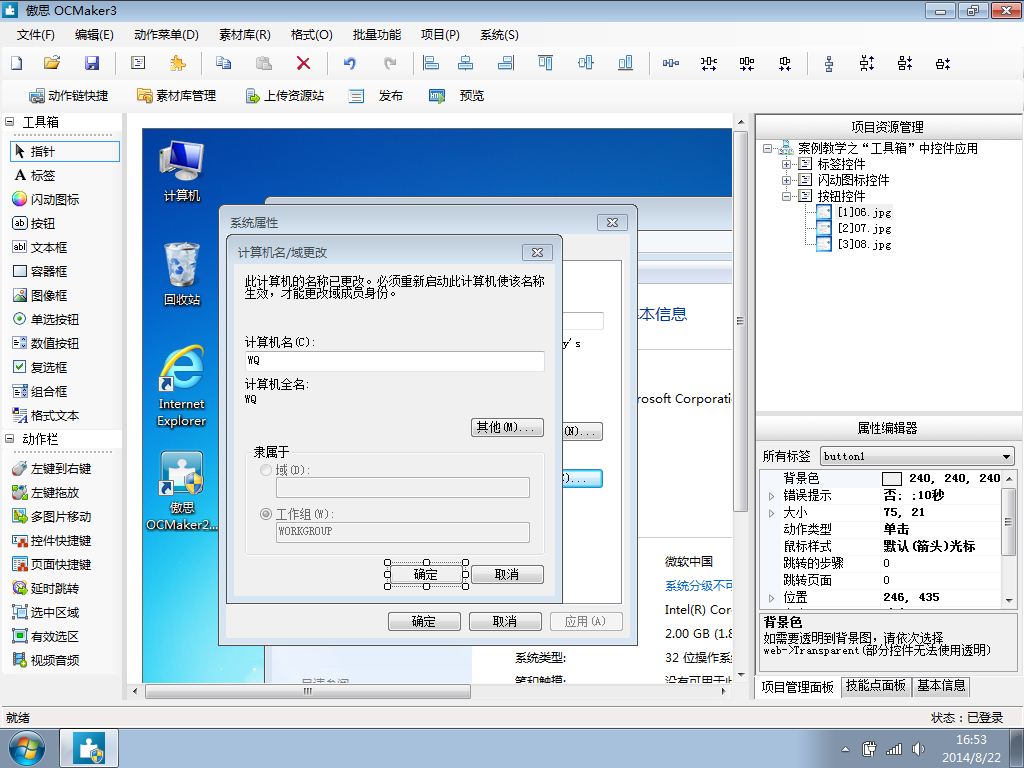Click 发布 publish toolbar button
The width and height of the screenshot is (1024, 768).
(x=377, y=96)
